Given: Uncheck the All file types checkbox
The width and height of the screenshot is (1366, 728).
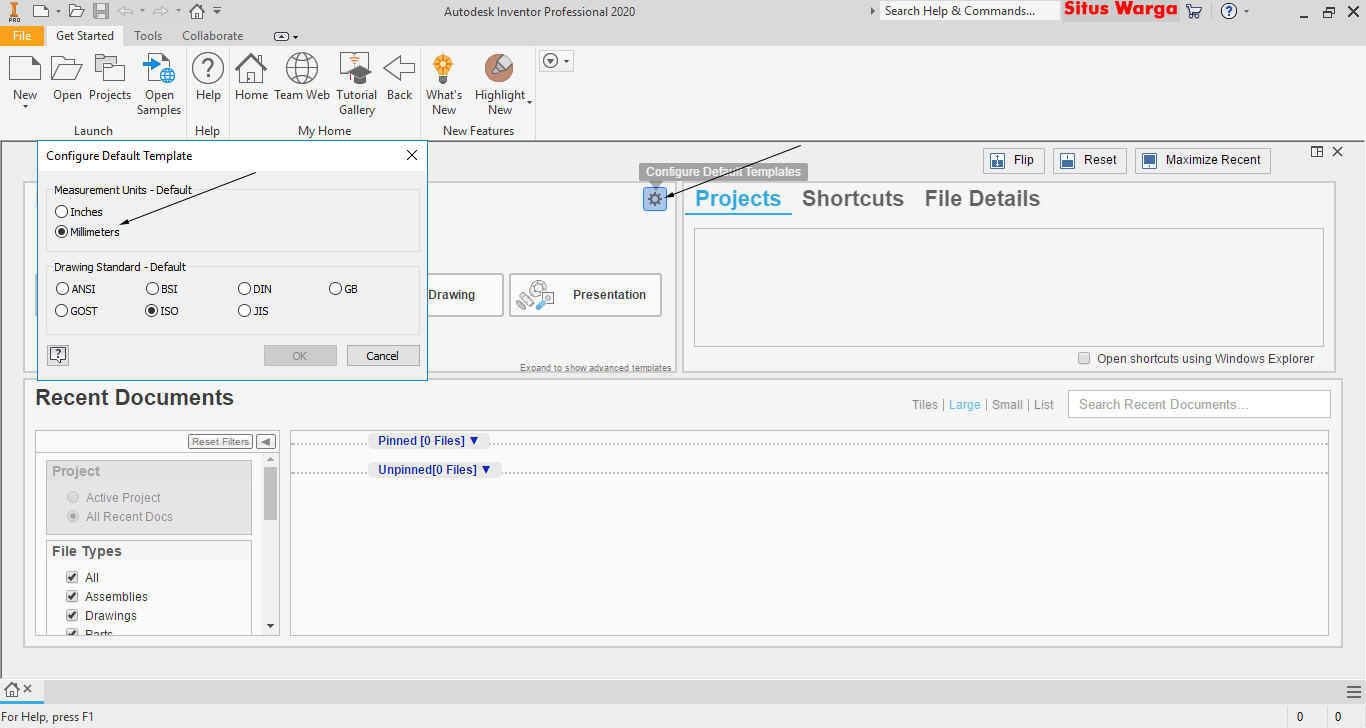Looking at the screenshot, I should 72,577.
